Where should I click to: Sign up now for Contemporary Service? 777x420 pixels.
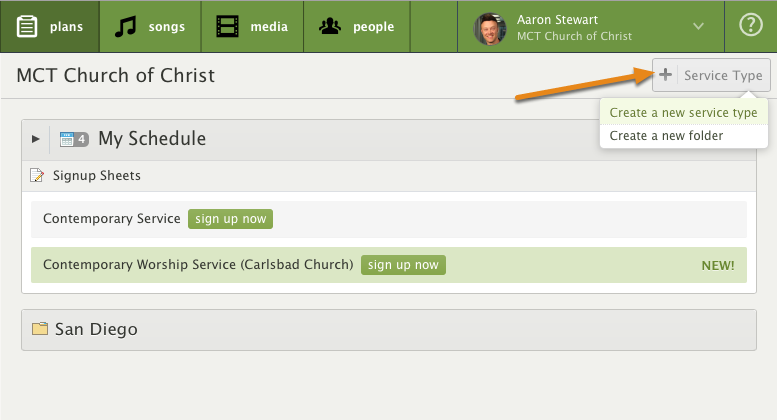[x=230, y=219]
